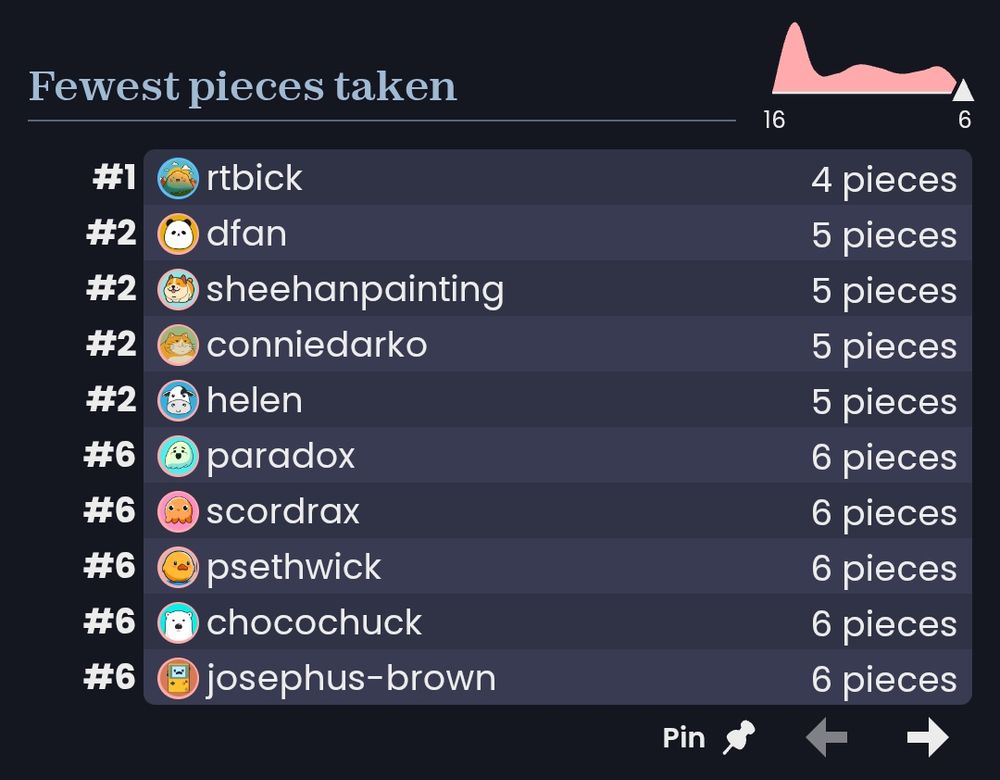Click helen's cow avatar icon
1000x780 pixels.
178,400
